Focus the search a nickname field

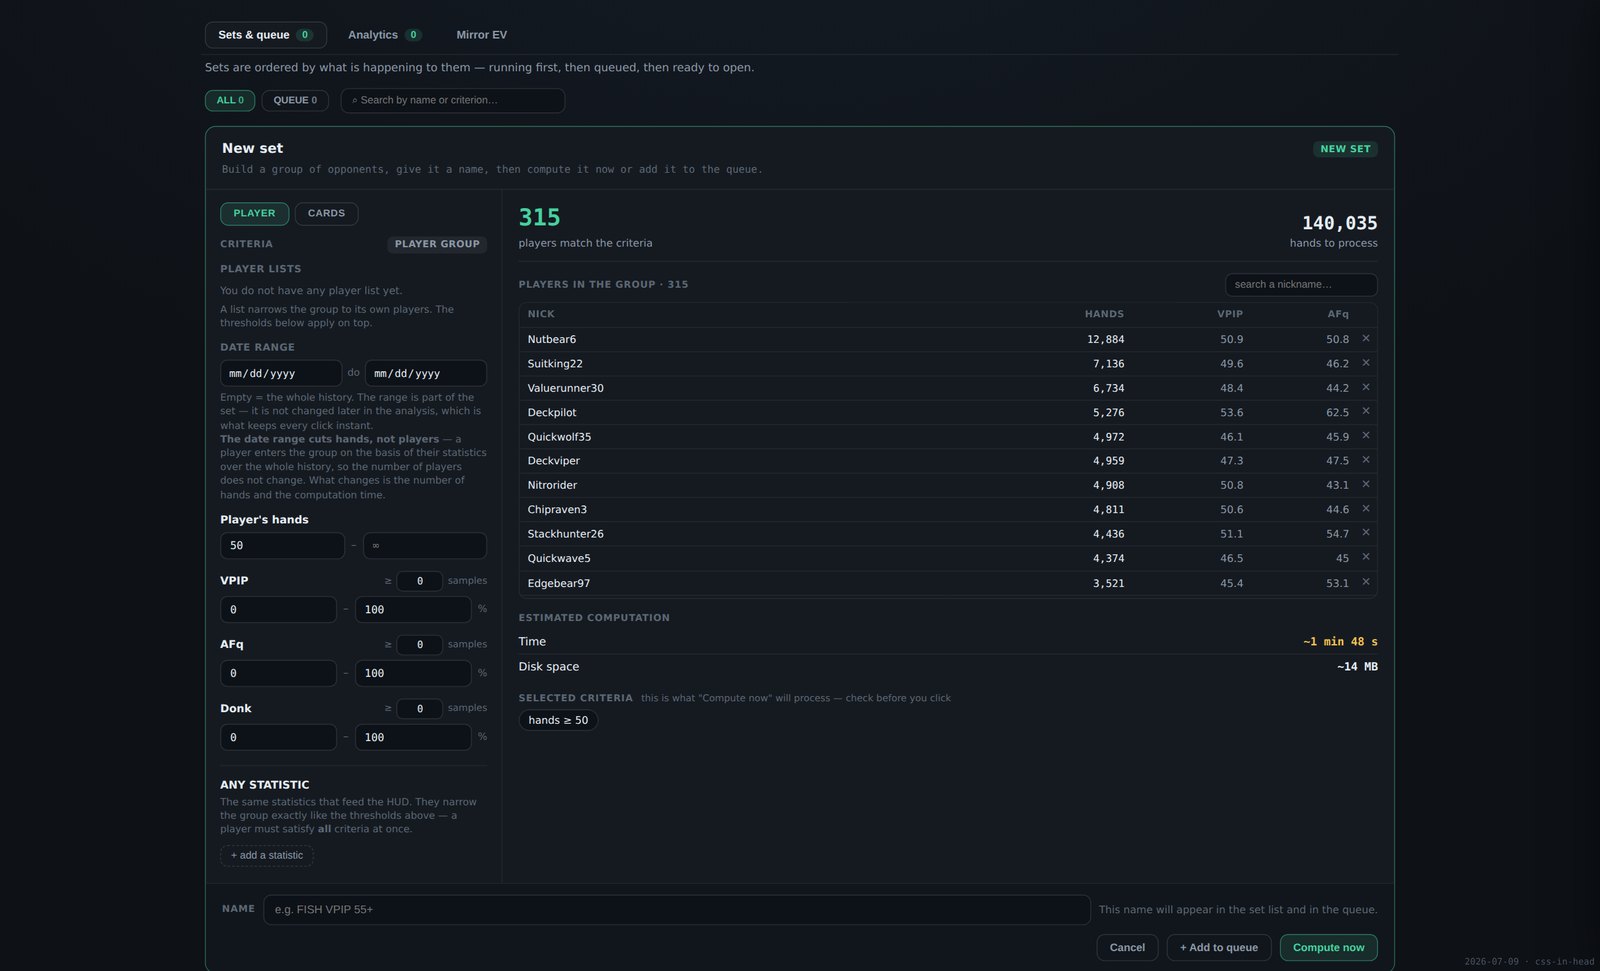pyautogui.click(x=1301, y=285)
